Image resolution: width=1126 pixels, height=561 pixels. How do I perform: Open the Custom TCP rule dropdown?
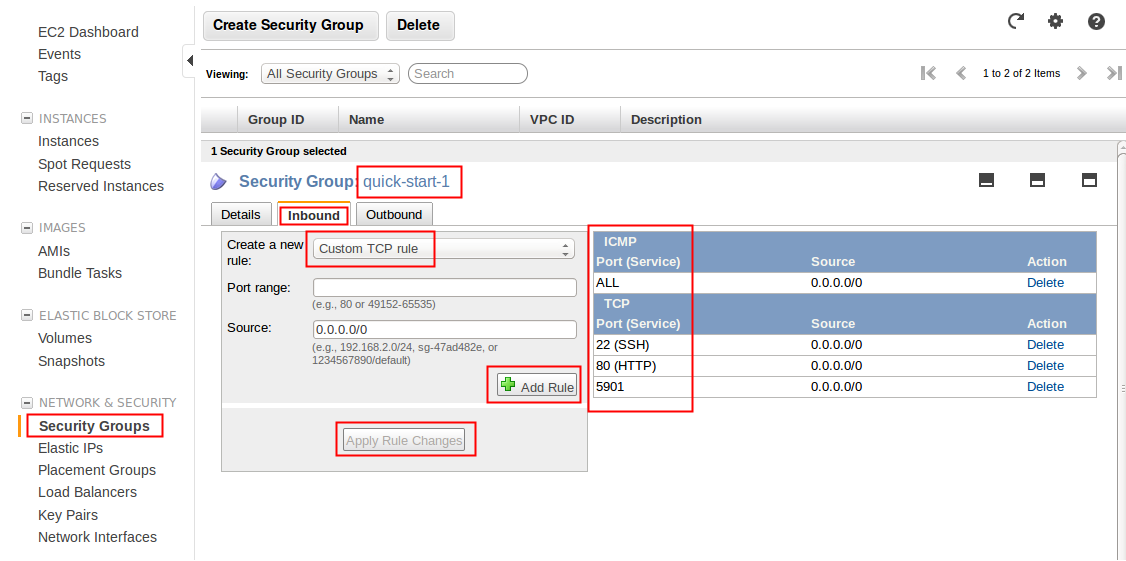click(443, 249)
